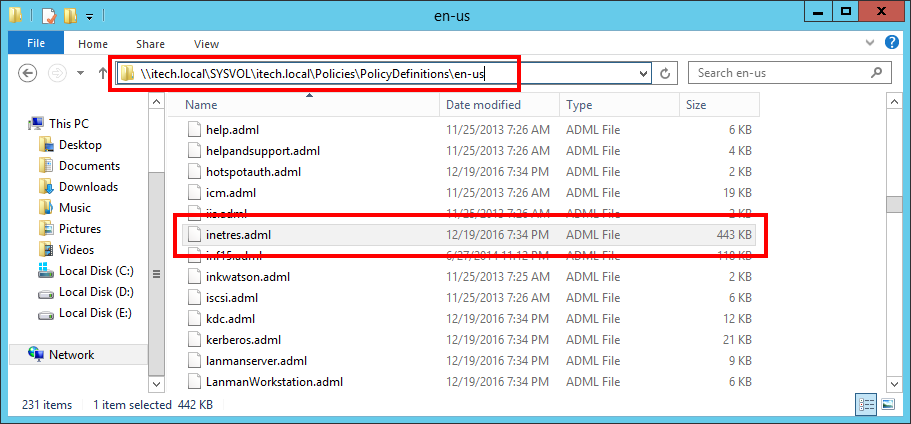Viewport: 911px width, 424px height.
Task: Click the search magnifier icon
Action: [877, 73]
